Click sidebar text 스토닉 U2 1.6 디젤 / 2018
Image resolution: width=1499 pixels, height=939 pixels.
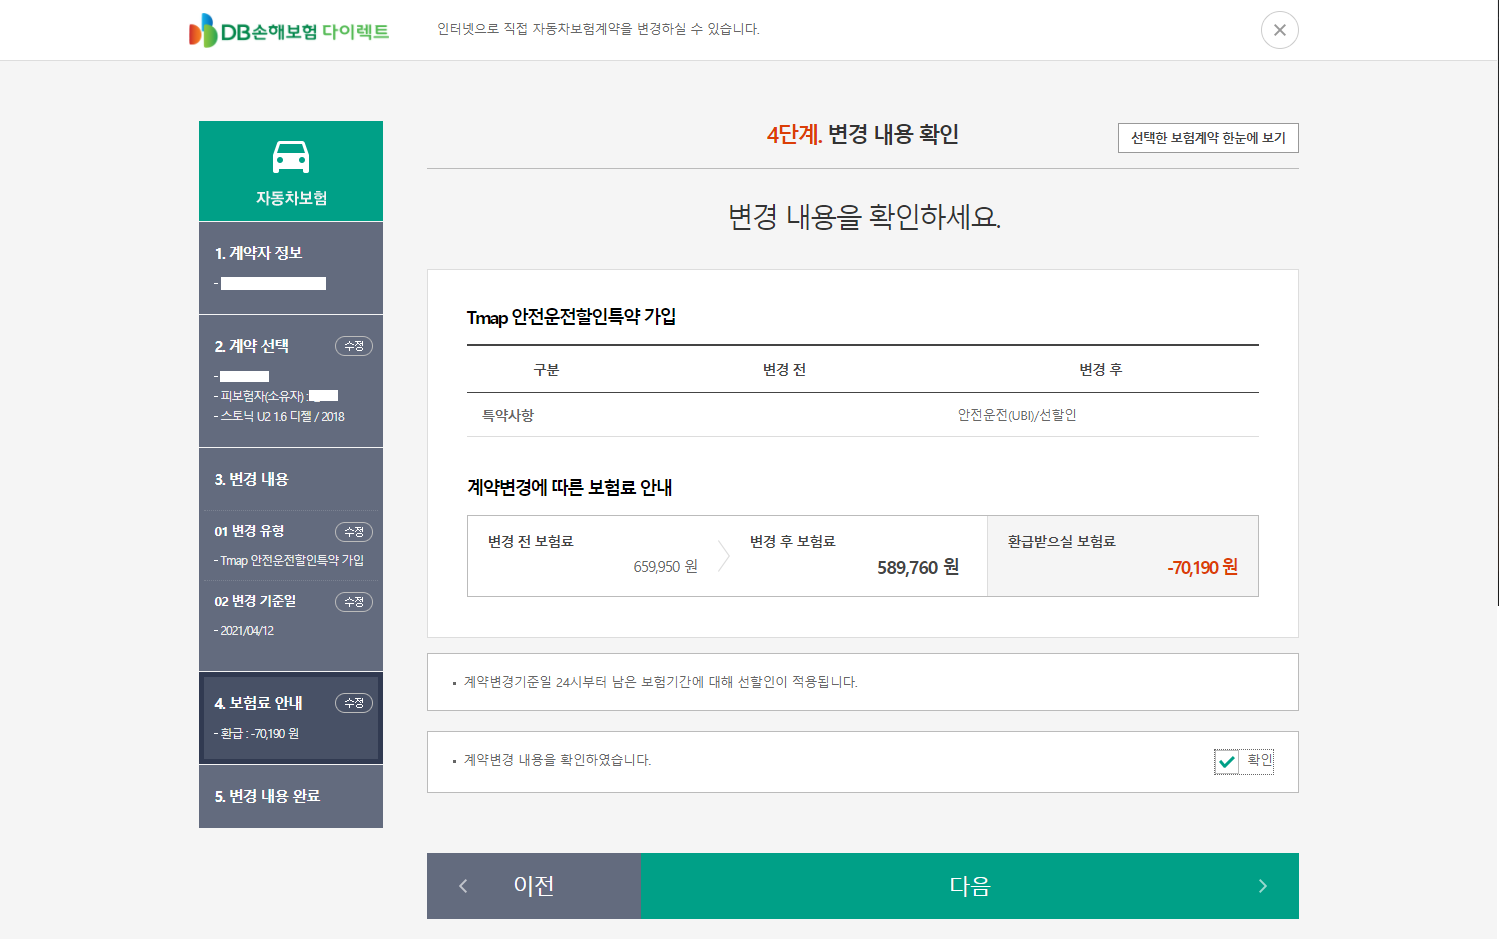point(282,417)
